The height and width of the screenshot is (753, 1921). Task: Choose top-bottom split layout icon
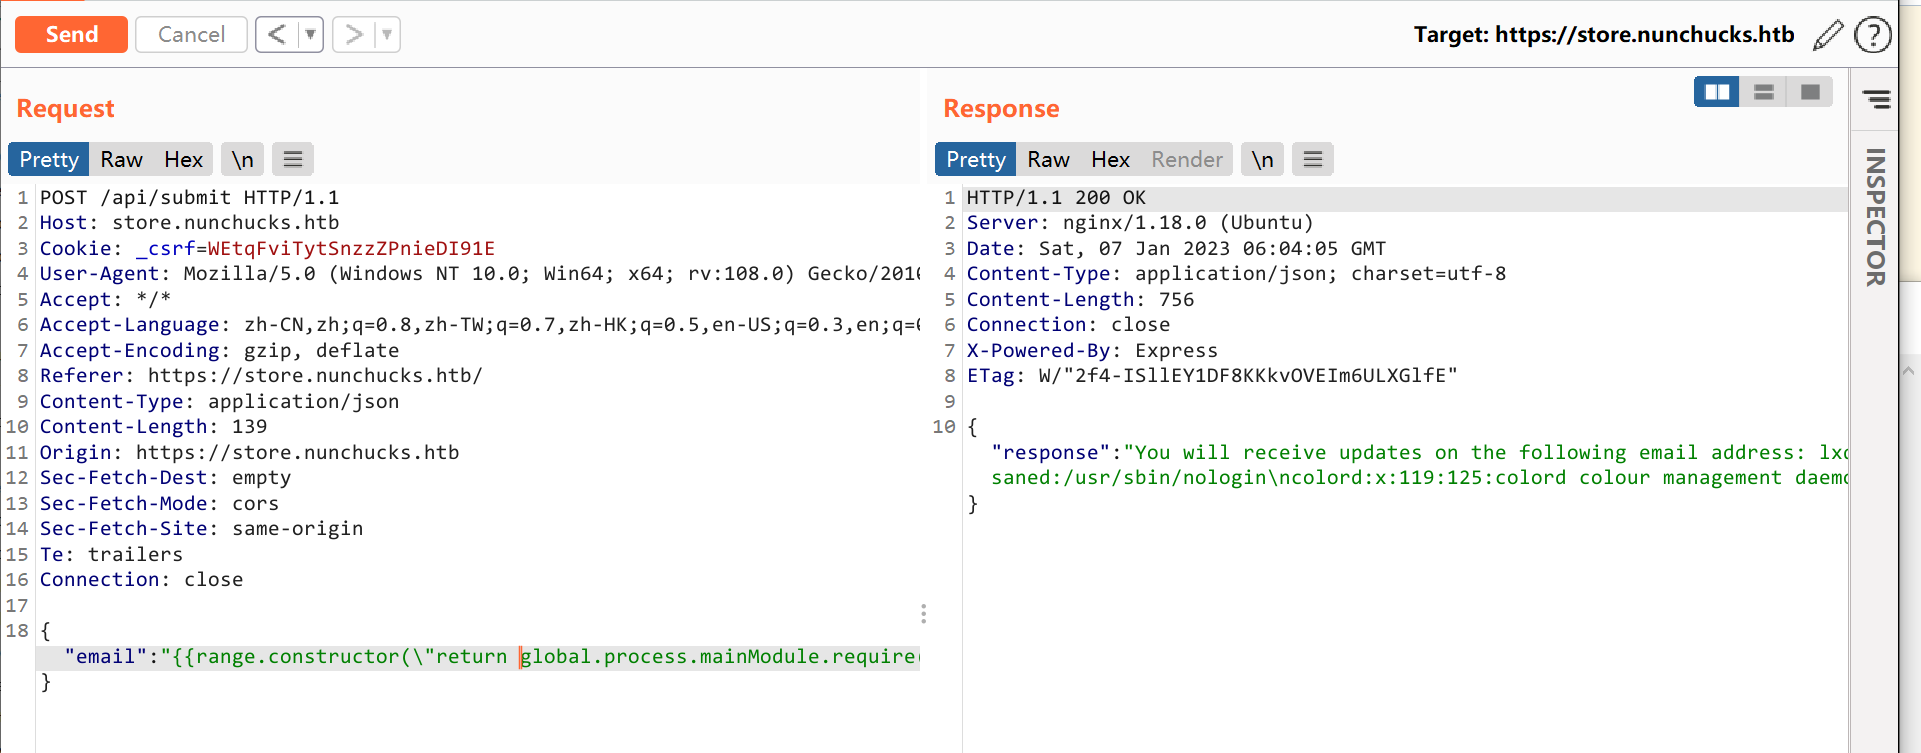(x=1764, y=92)
